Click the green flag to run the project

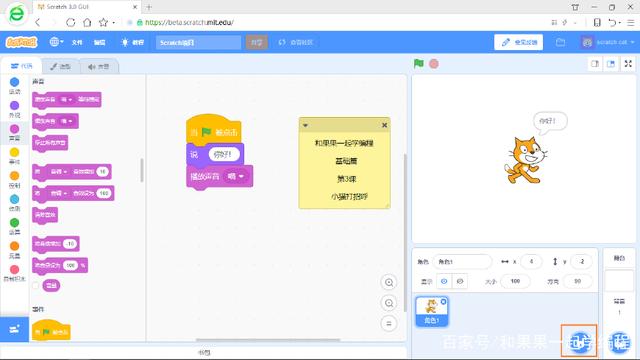pos(418,64)
